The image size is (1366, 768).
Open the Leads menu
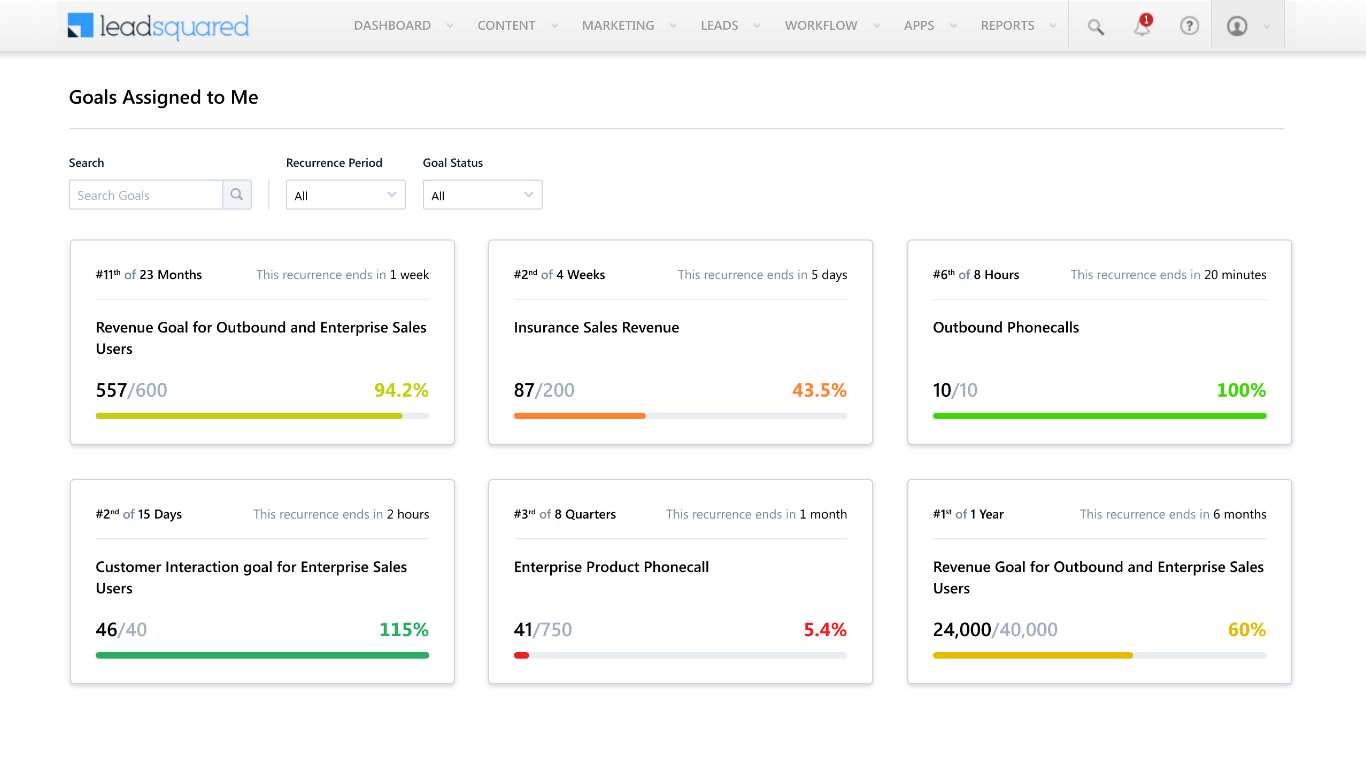719,26
